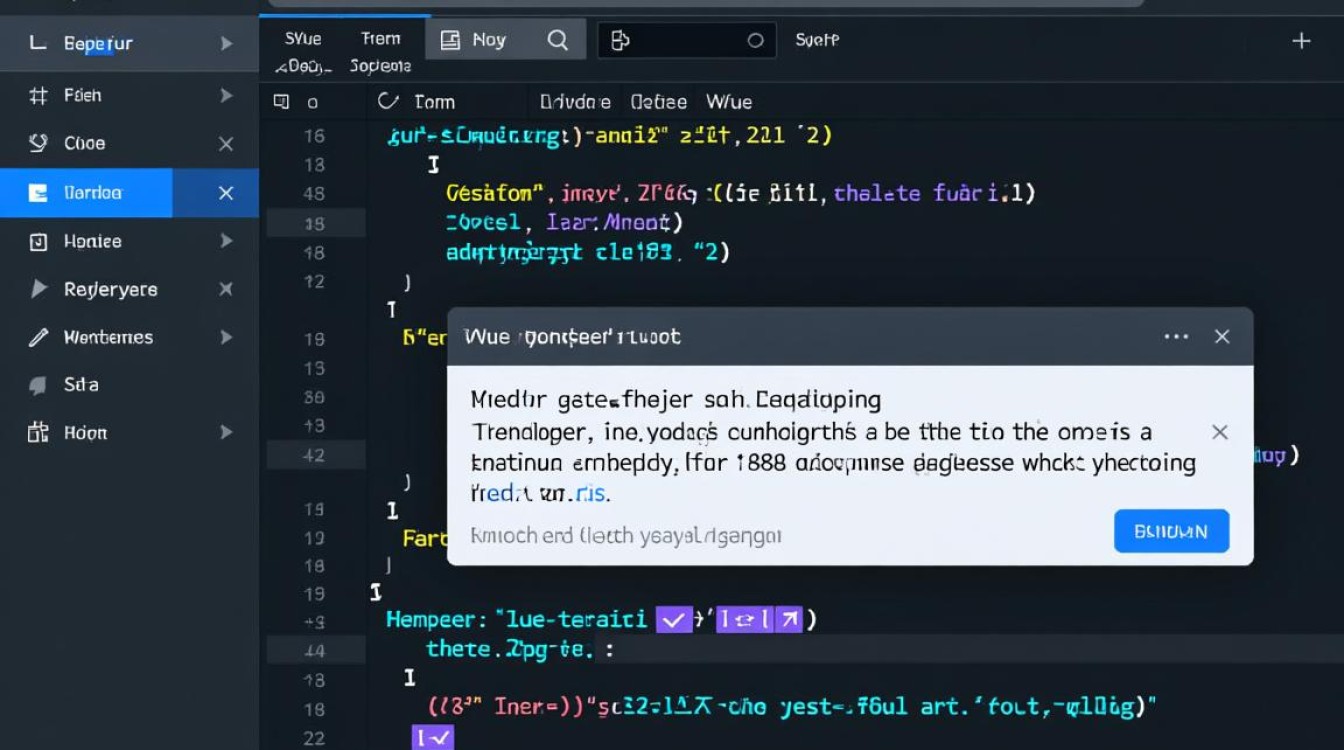Click line number 42 in the gutter
Viewport: 1344px width, 750px height.
coord(313,455)
